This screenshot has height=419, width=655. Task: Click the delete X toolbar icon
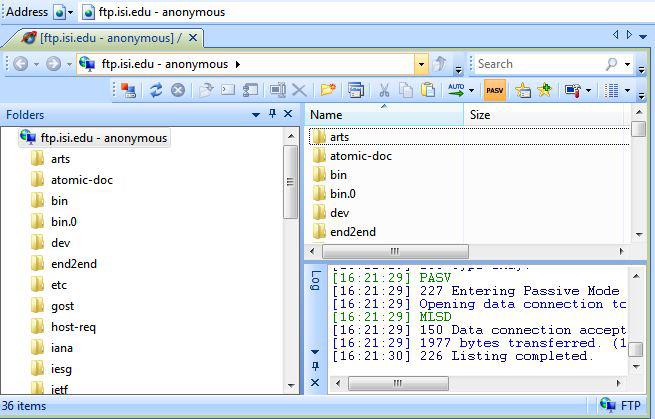(299, 90)
